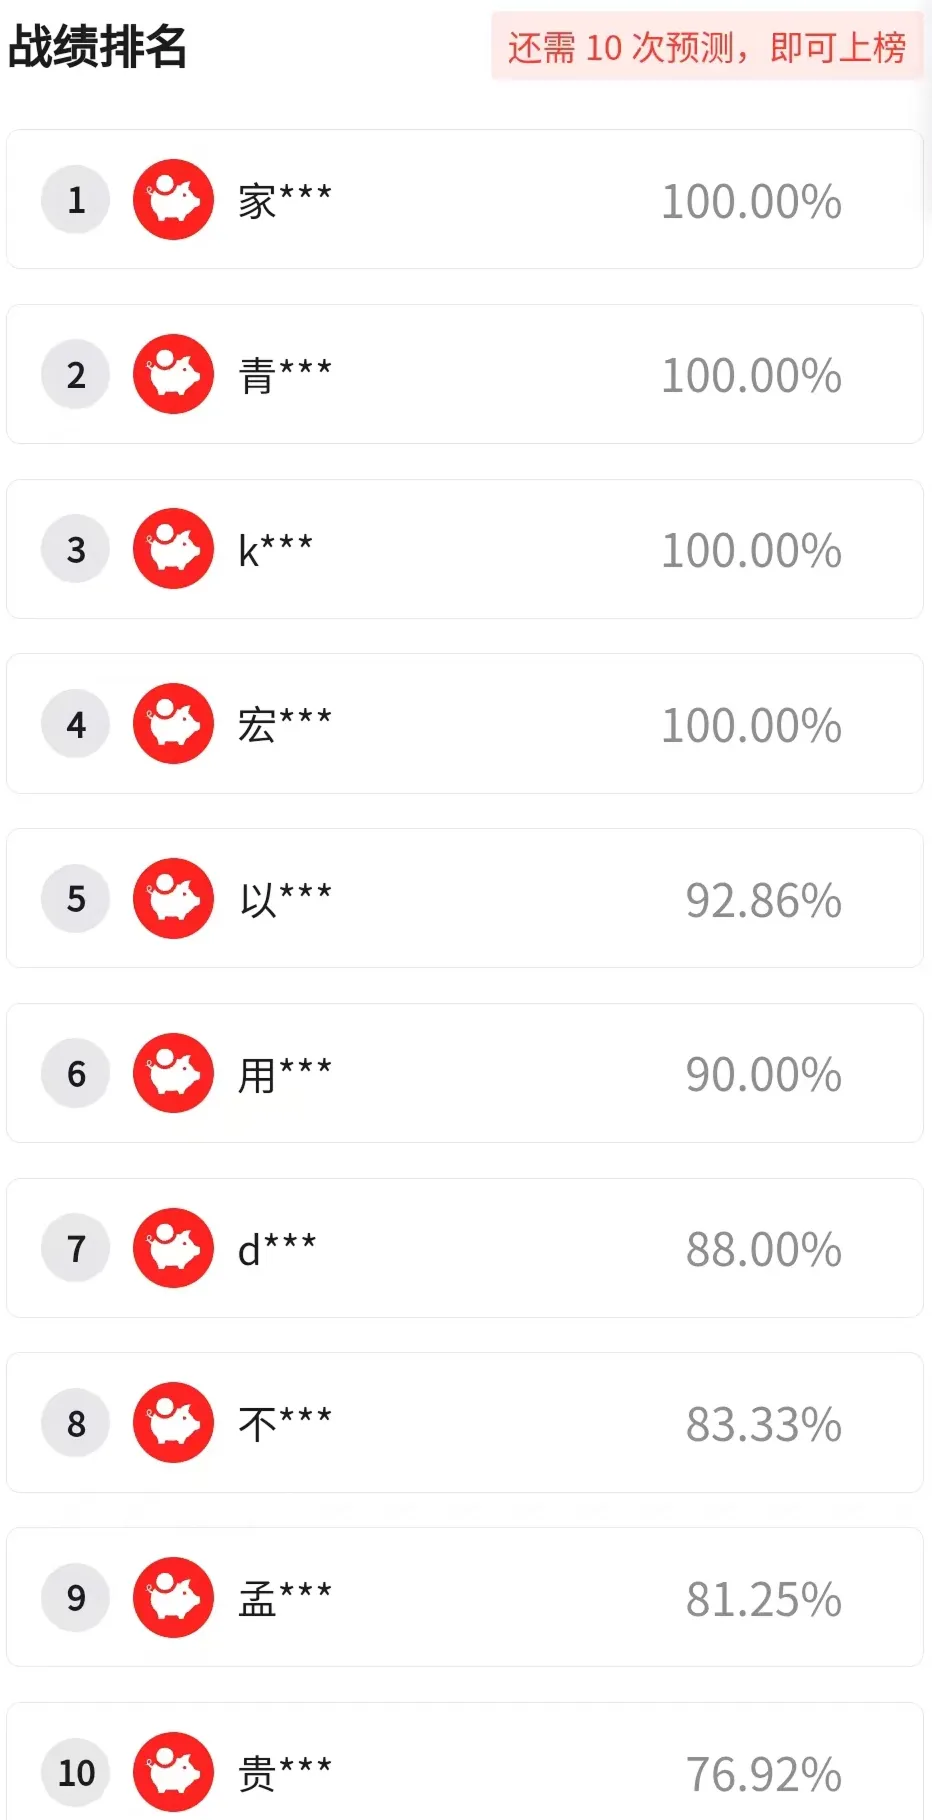
Task: Click piggy bank avatar of 青***
Action: tap(173, 374)
